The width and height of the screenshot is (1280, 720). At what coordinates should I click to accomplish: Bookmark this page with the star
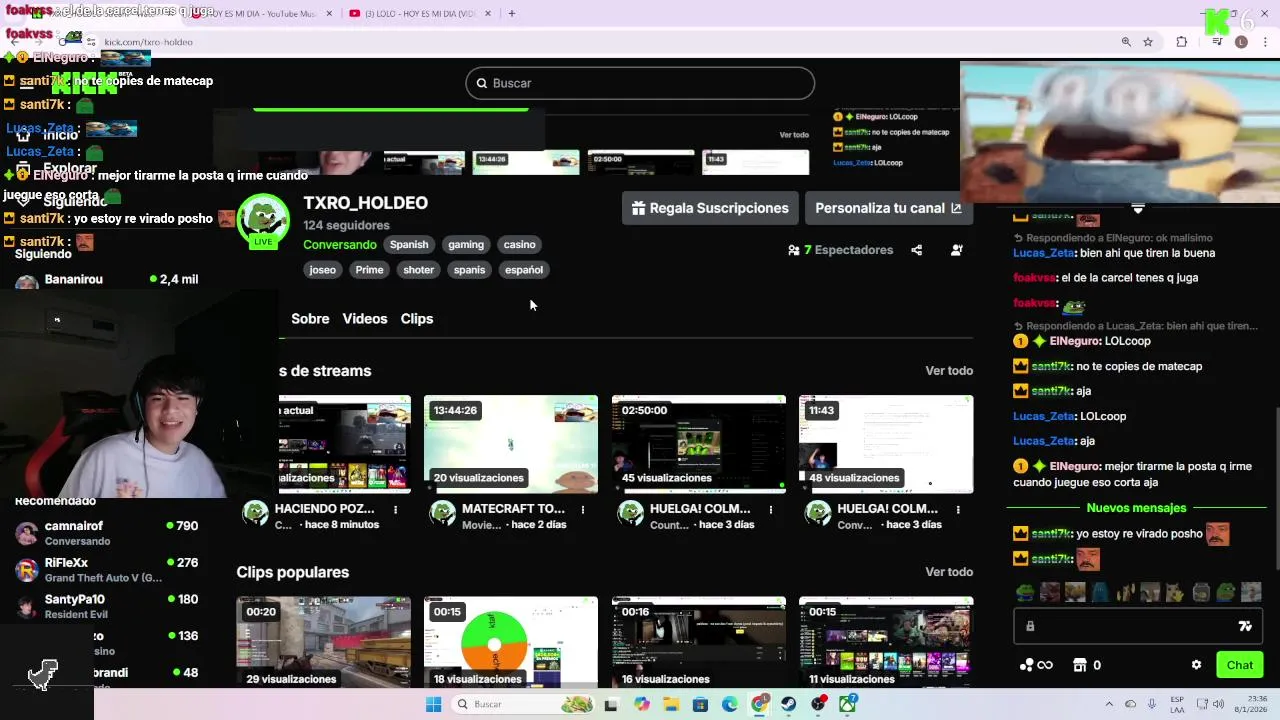pyautogui.click(x=1148, y=42)
